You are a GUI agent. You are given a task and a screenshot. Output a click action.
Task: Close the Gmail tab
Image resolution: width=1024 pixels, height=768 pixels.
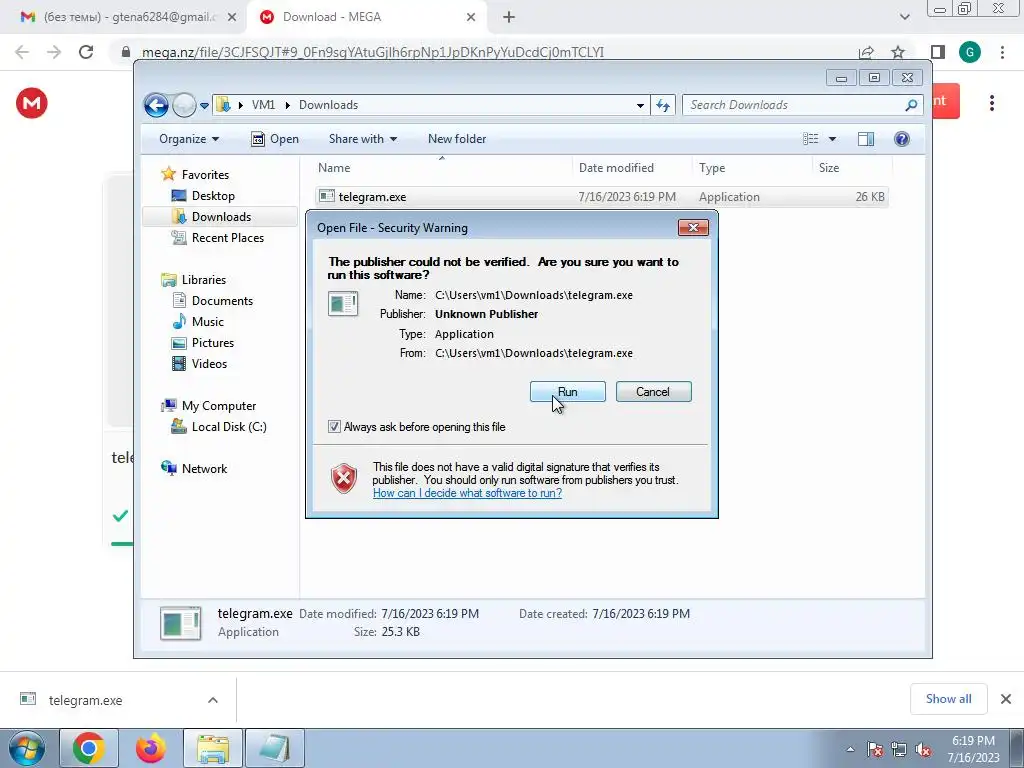pos(232,18)
